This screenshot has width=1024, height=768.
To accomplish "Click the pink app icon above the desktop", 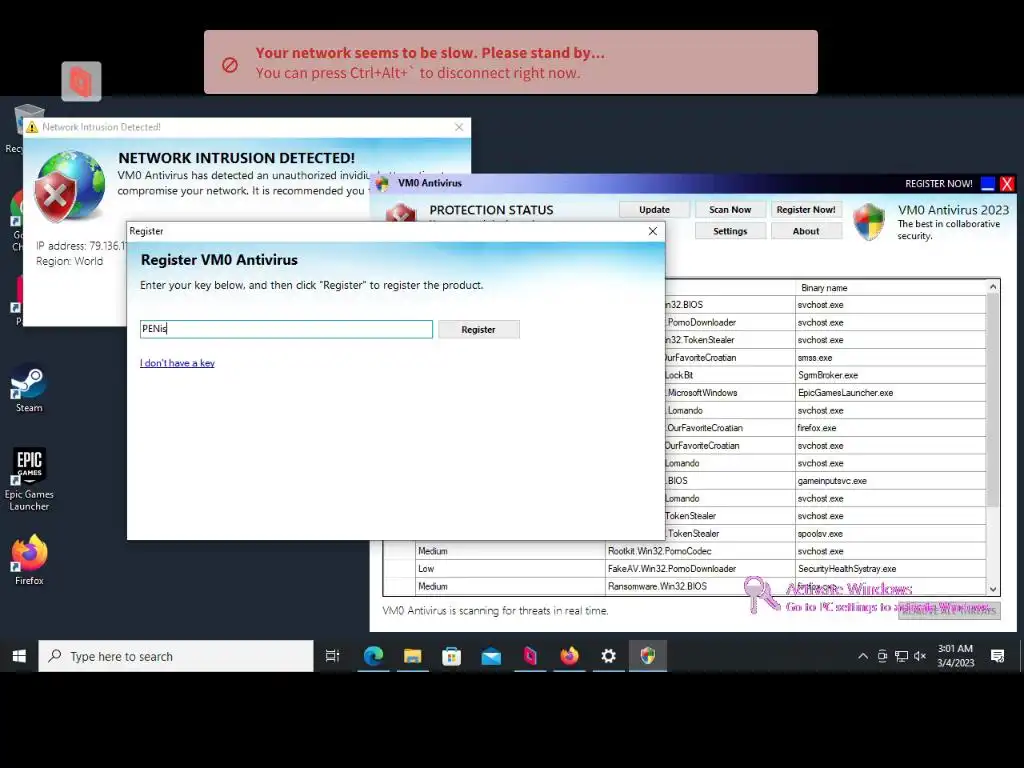I will pyautogui.click(x=81, y=82).
